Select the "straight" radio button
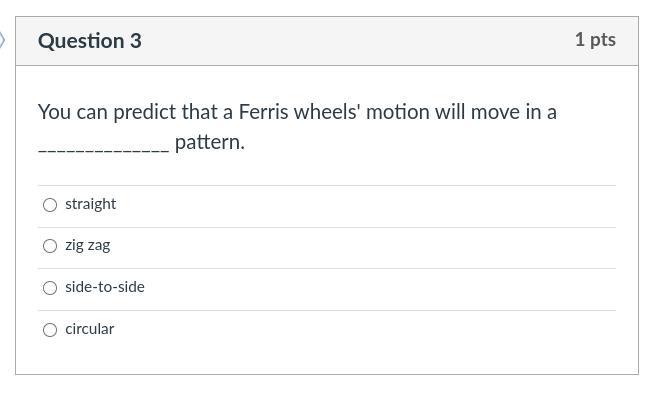Viewport: 665px width, 405px height. coord(50,205)
